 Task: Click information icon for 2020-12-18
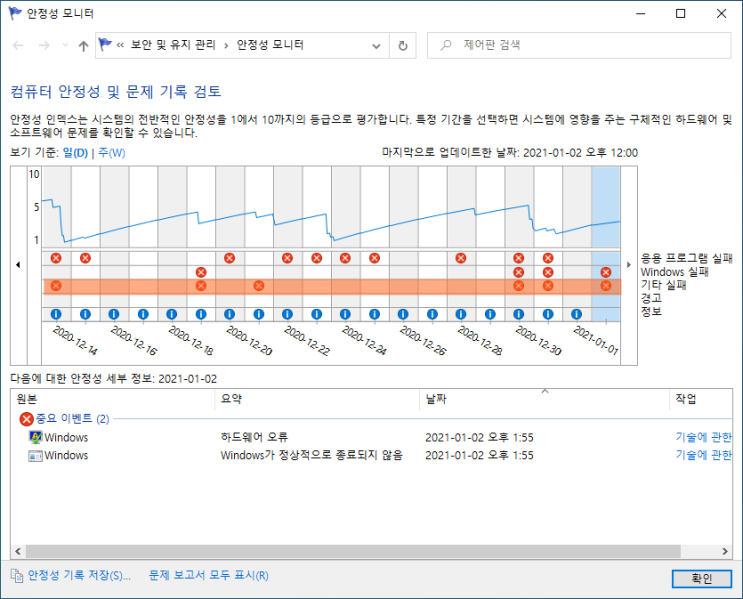point(172,314)
